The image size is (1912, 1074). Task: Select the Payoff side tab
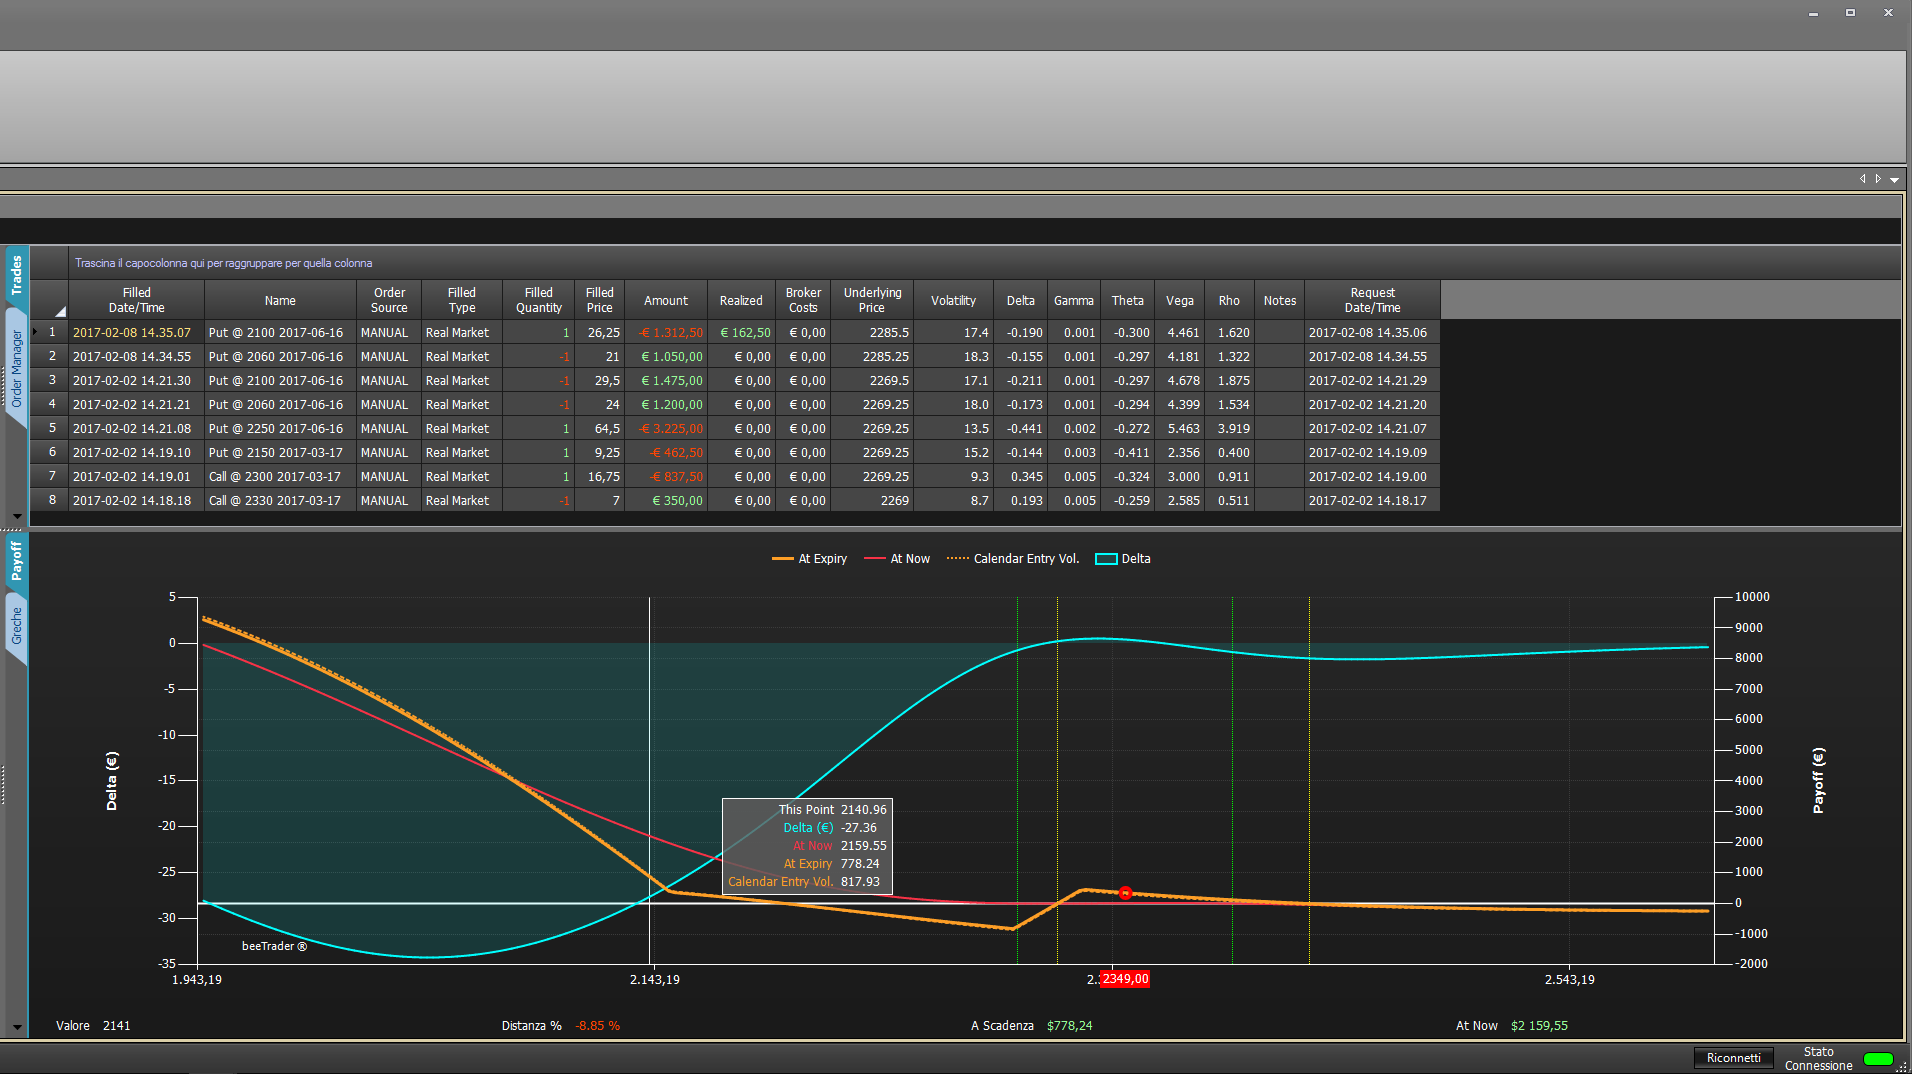[16, 561]
